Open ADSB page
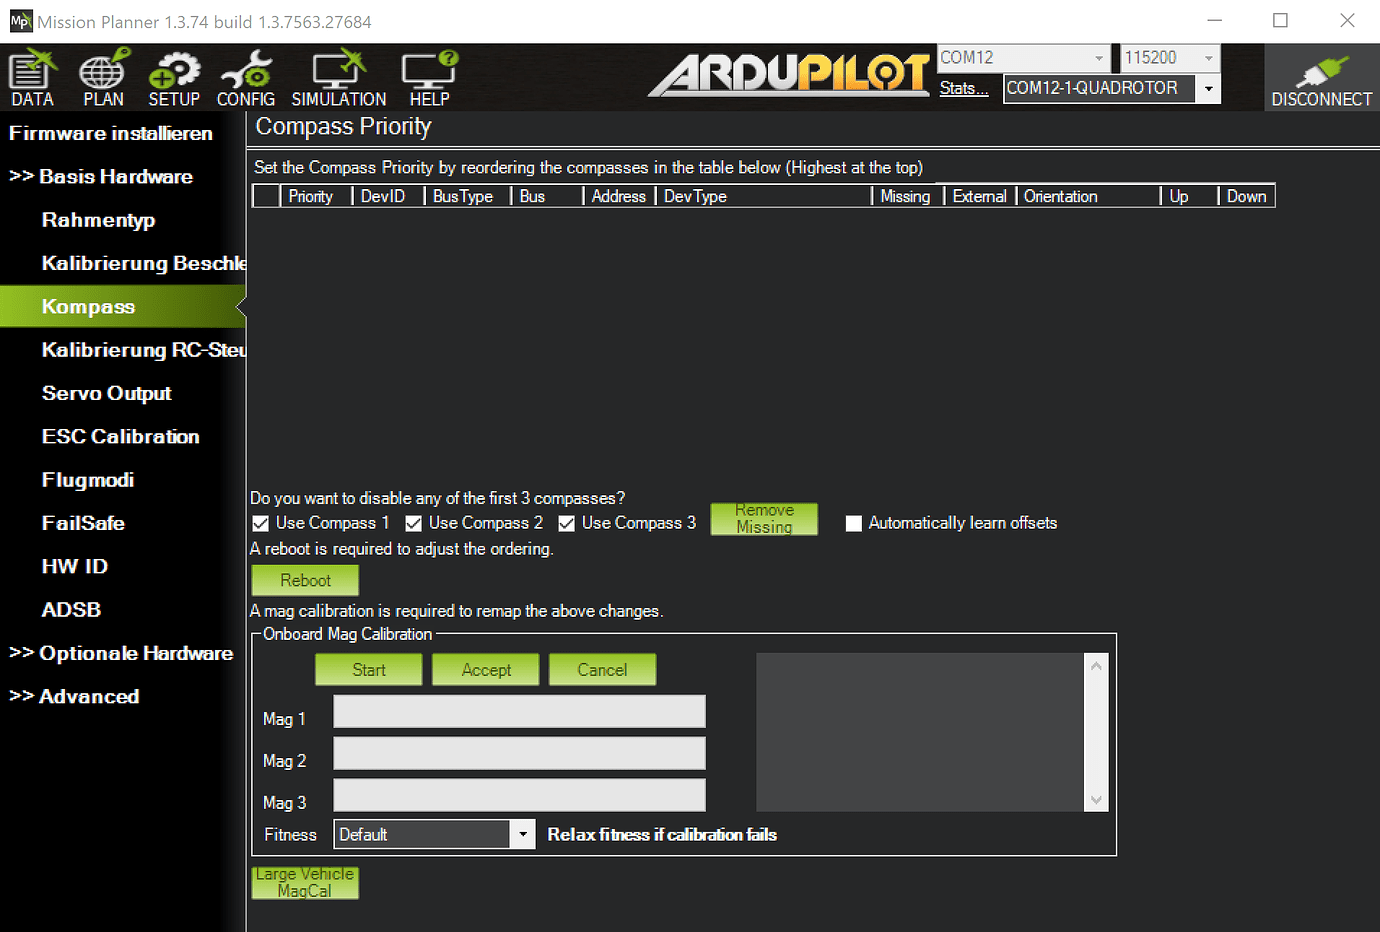 click(x=71, y=609)
